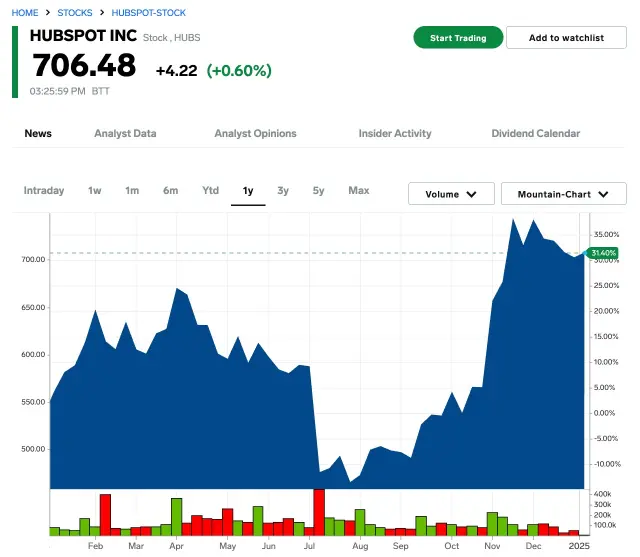Open the Dividend Calendar tab
Viewport: 640px width, 557px height.
tap(535, 133)
